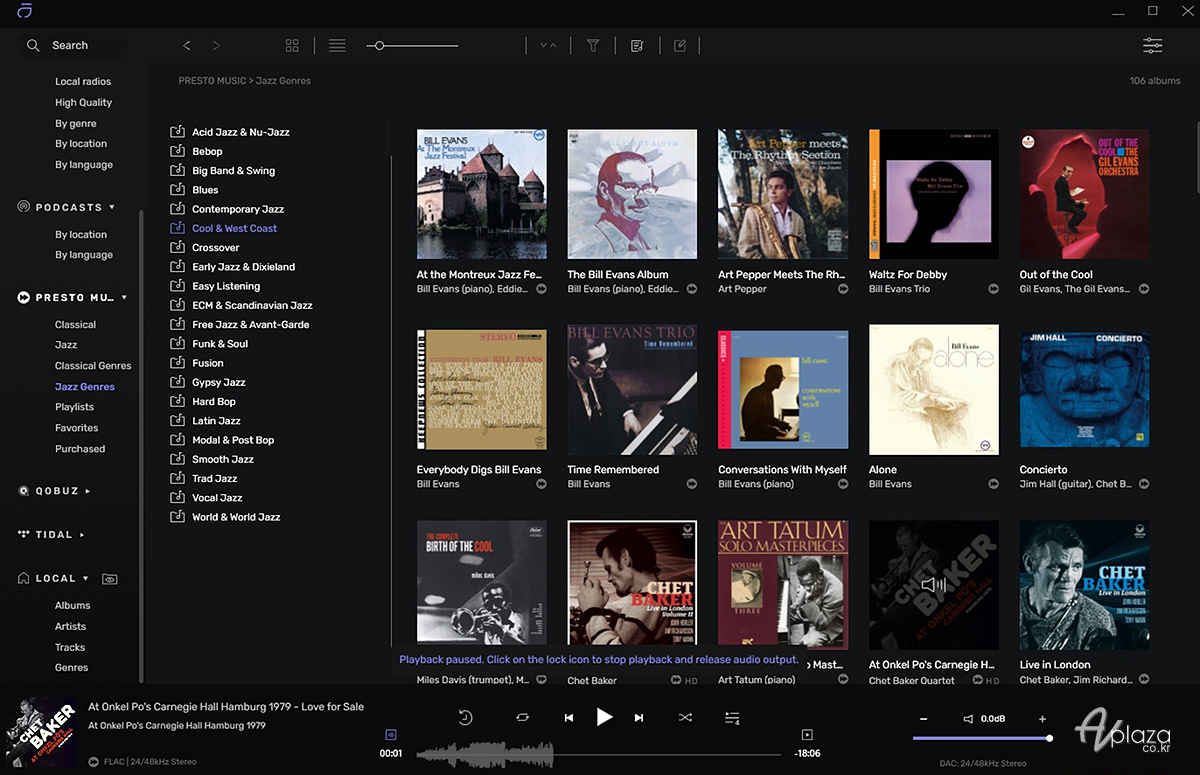Open the sort order dropdown
1200x775 pixels.
click(x=548, y=45)
